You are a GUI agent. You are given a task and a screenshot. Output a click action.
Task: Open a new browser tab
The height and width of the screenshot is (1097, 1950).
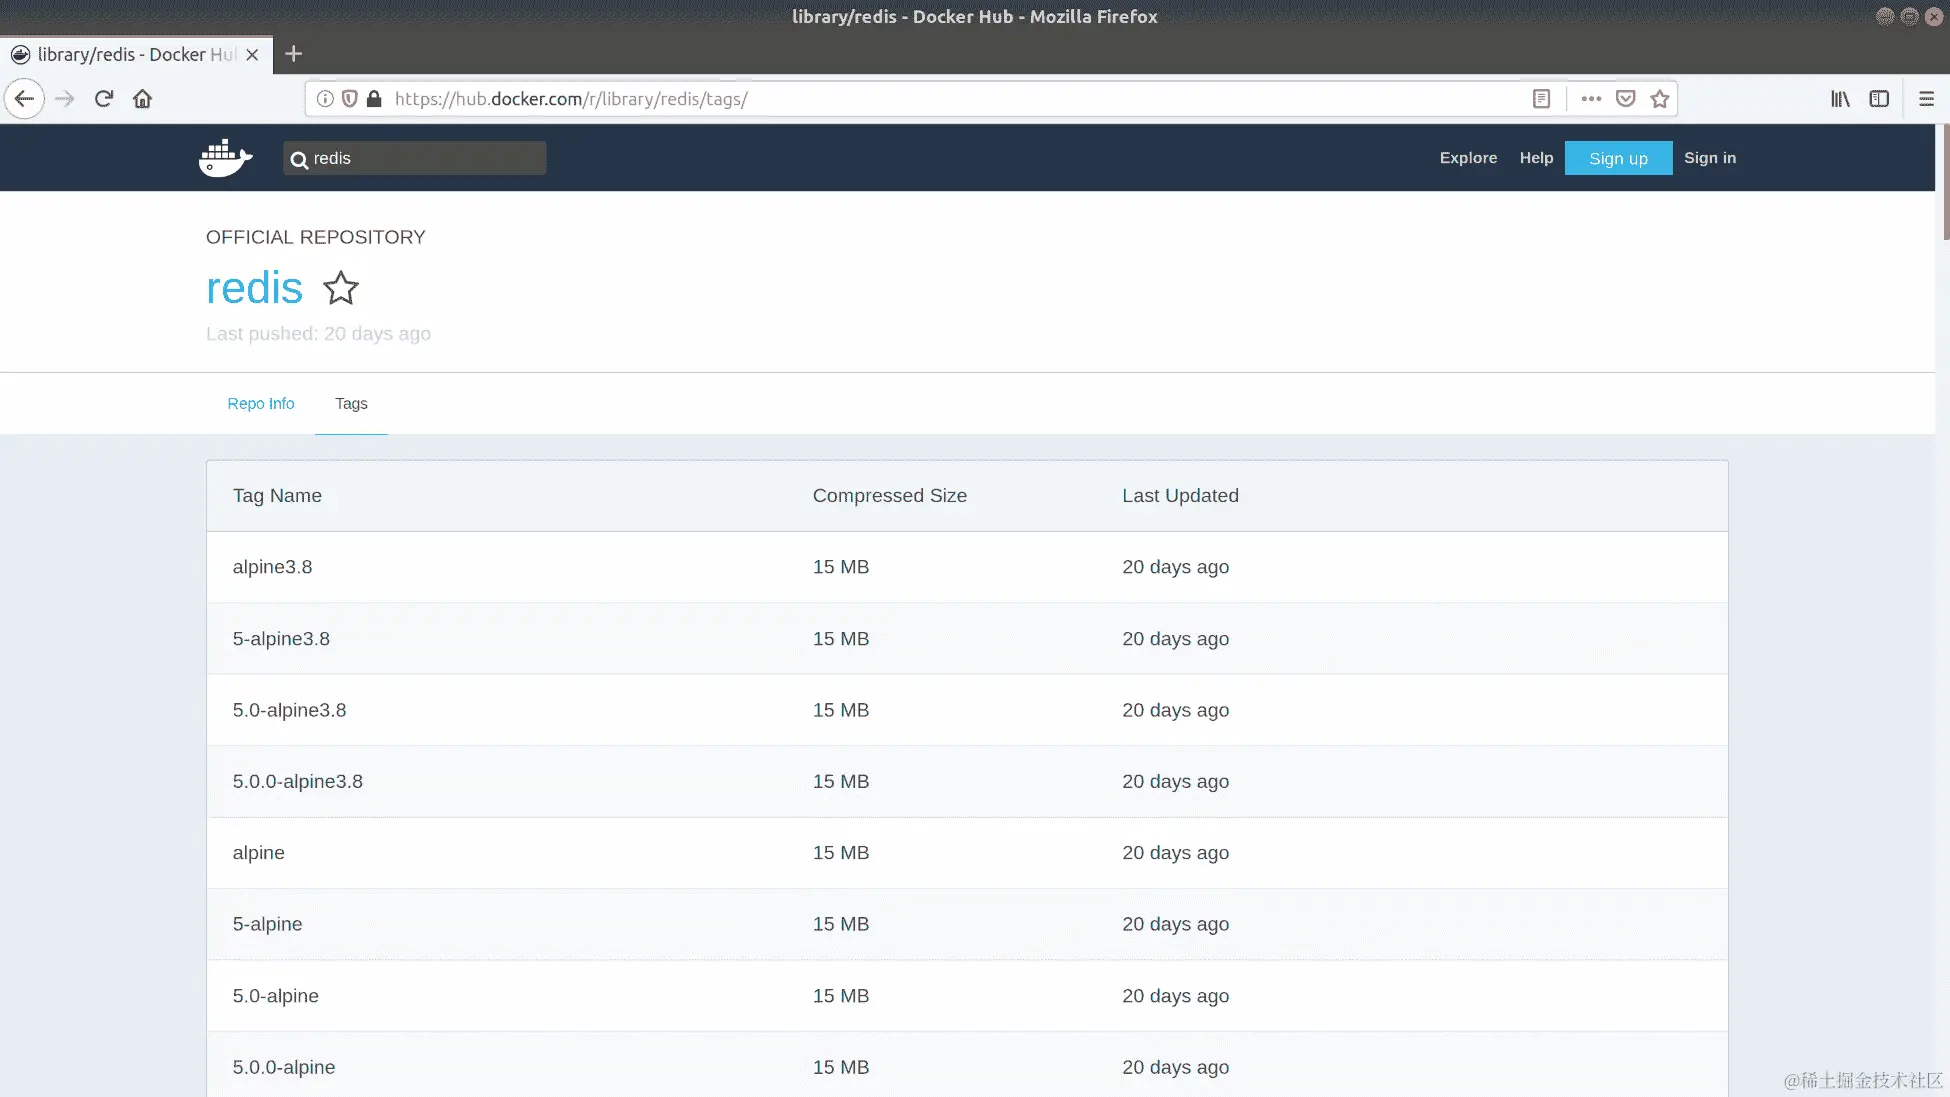tap(293, 54)
